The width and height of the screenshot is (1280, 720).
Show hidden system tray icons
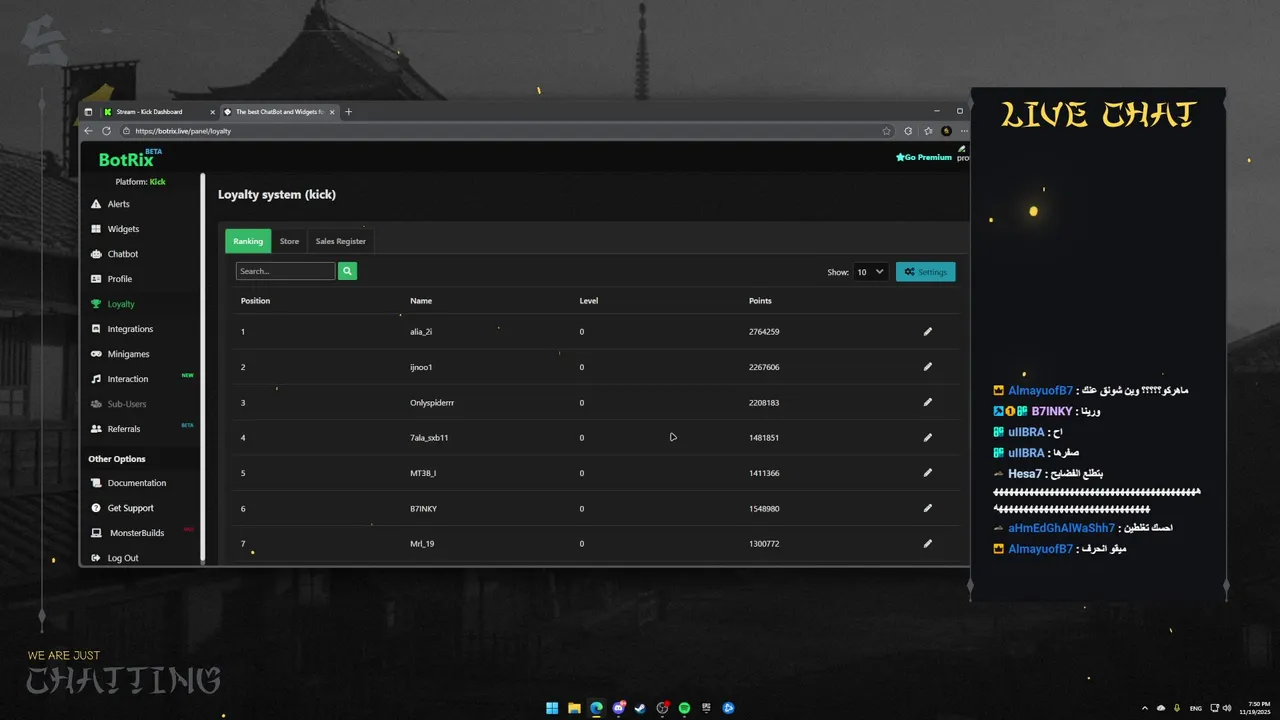pos(1145,708)
